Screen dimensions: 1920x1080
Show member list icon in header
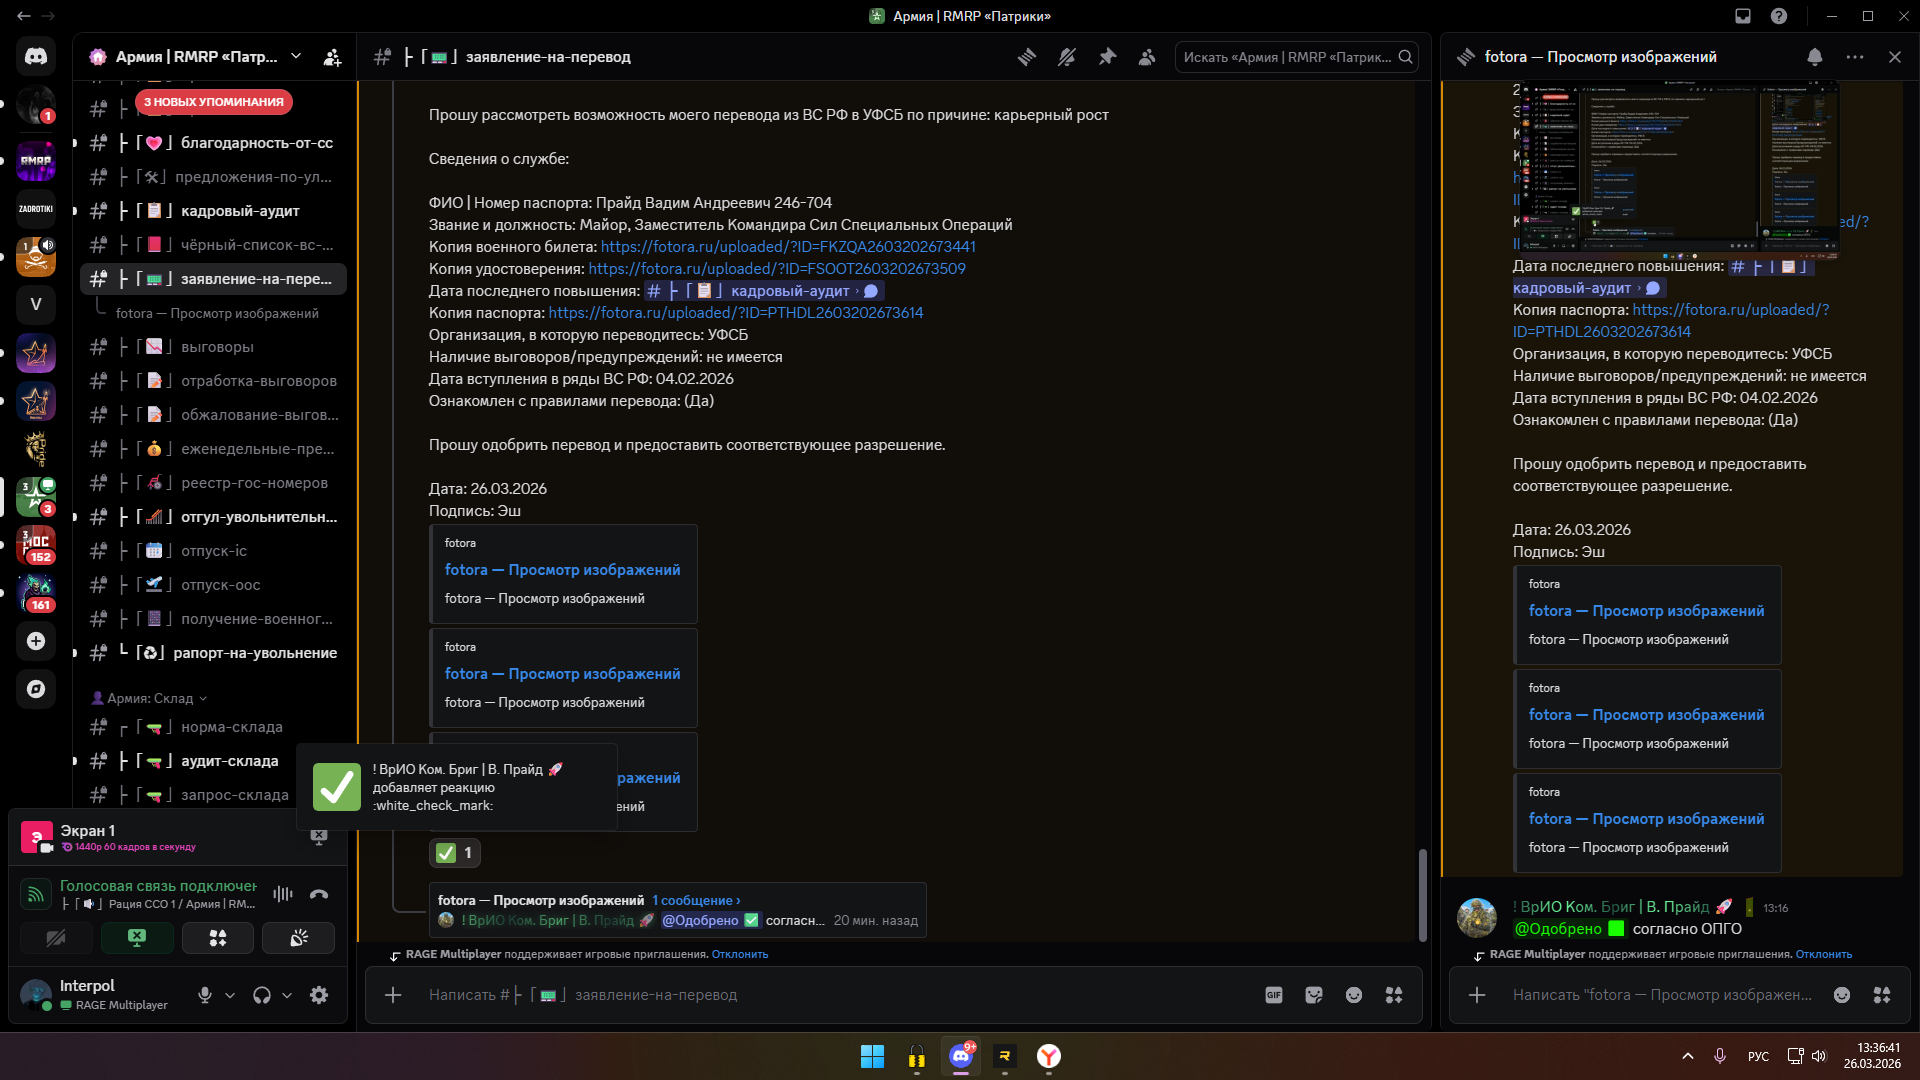1147,57
